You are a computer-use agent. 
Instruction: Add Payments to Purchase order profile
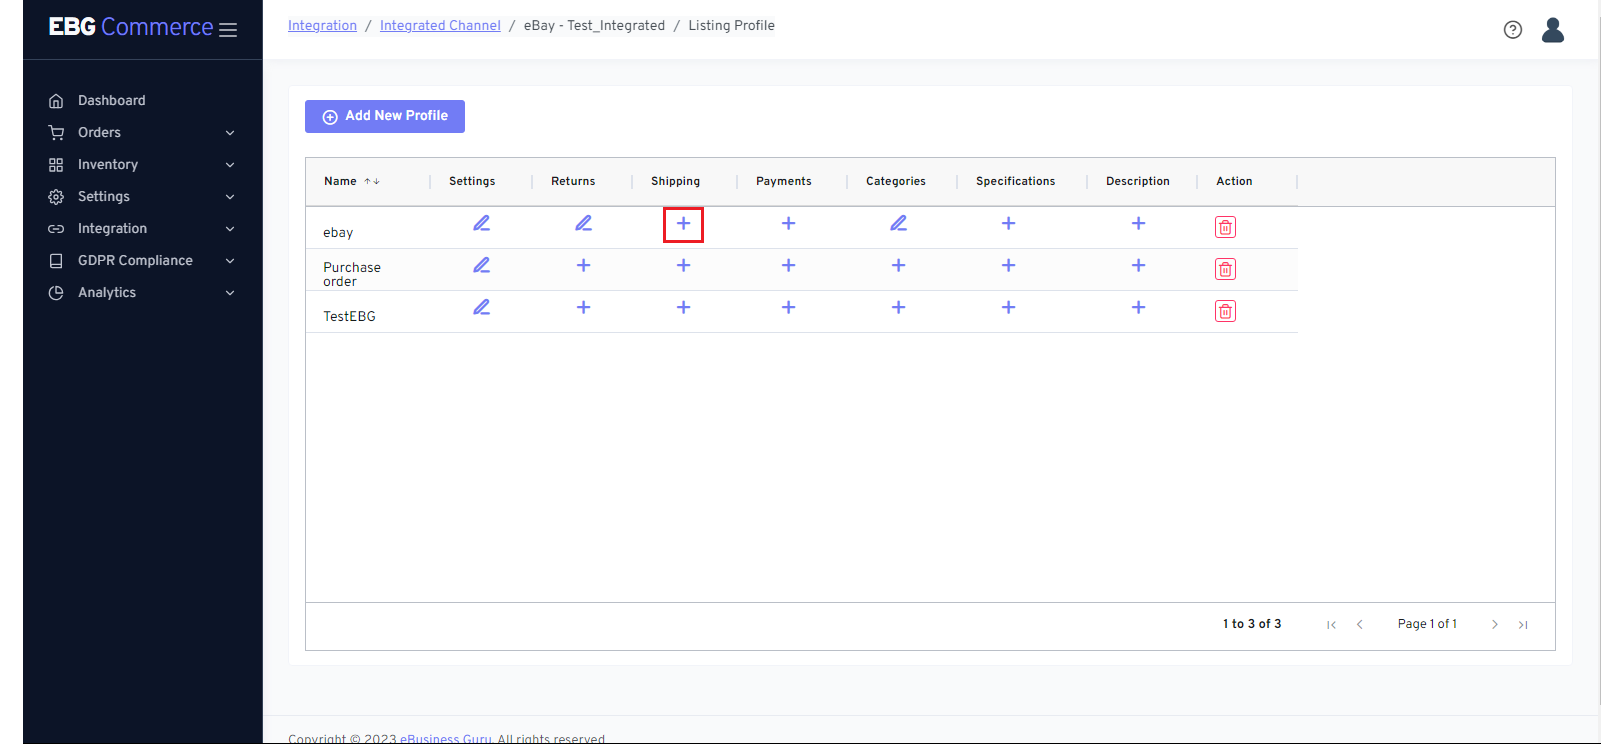(x=788, y=266)
